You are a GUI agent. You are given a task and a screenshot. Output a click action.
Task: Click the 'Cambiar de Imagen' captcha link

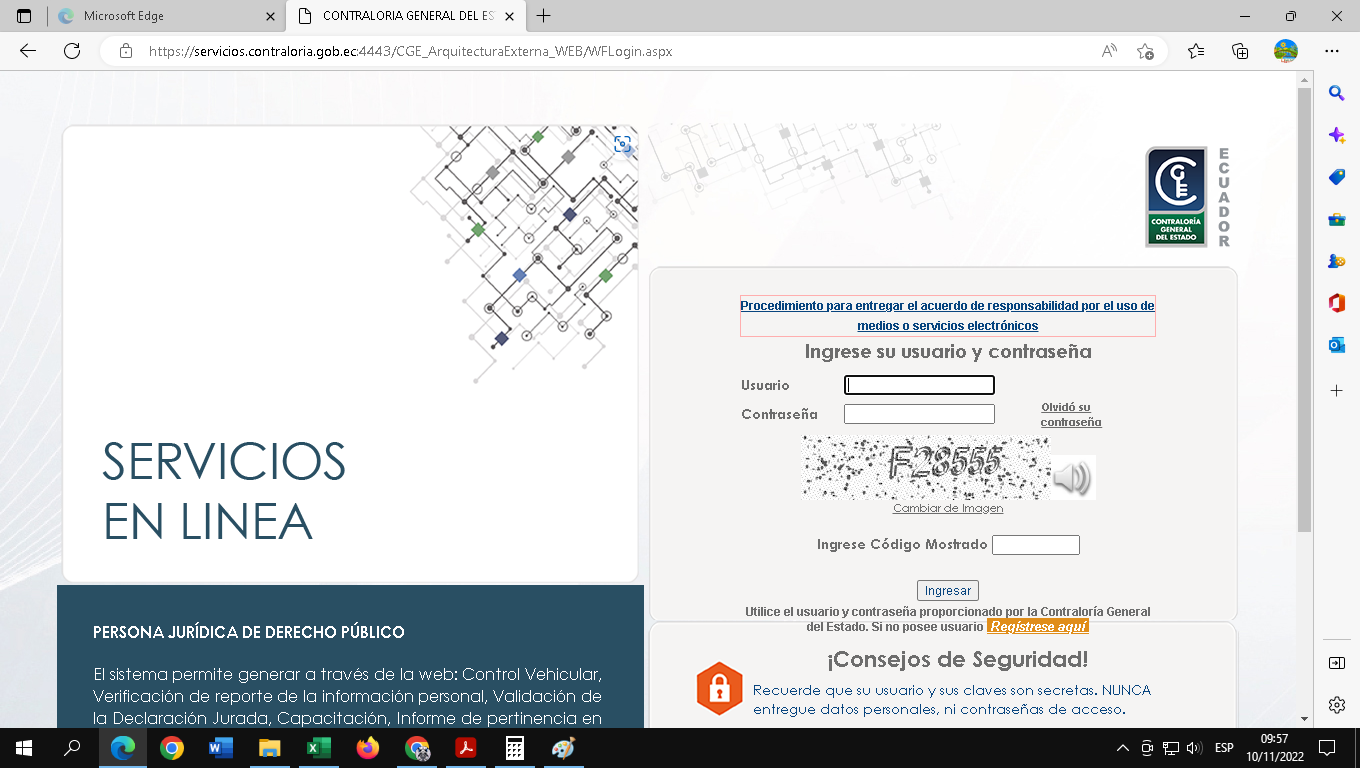click(947, 508)
